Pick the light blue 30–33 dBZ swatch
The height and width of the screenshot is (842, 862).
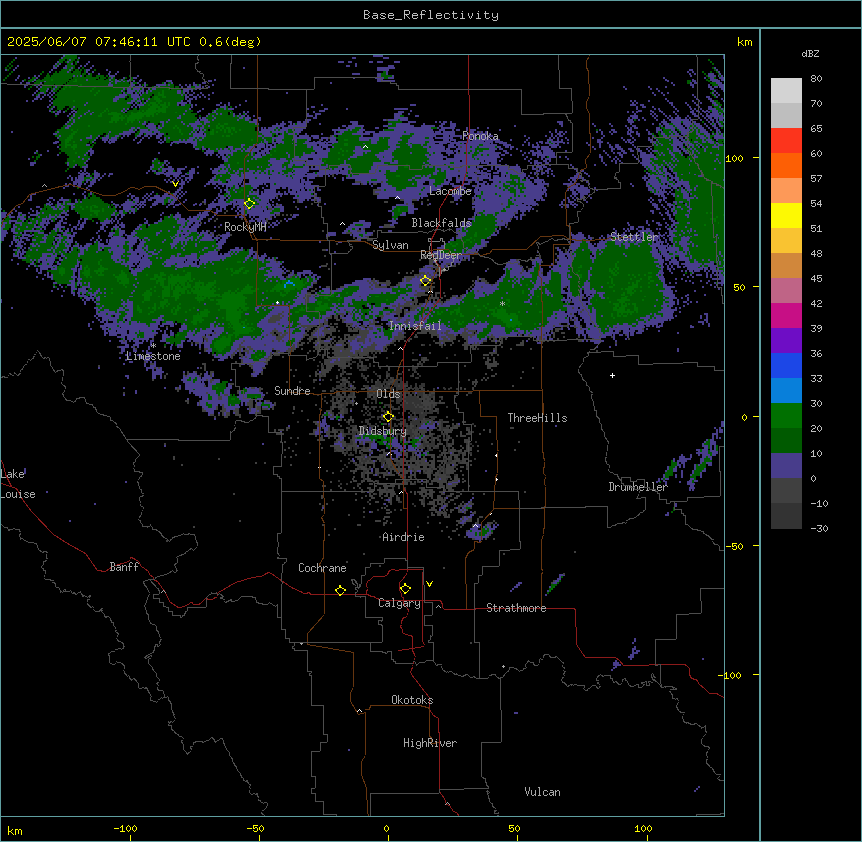(786, 391)
